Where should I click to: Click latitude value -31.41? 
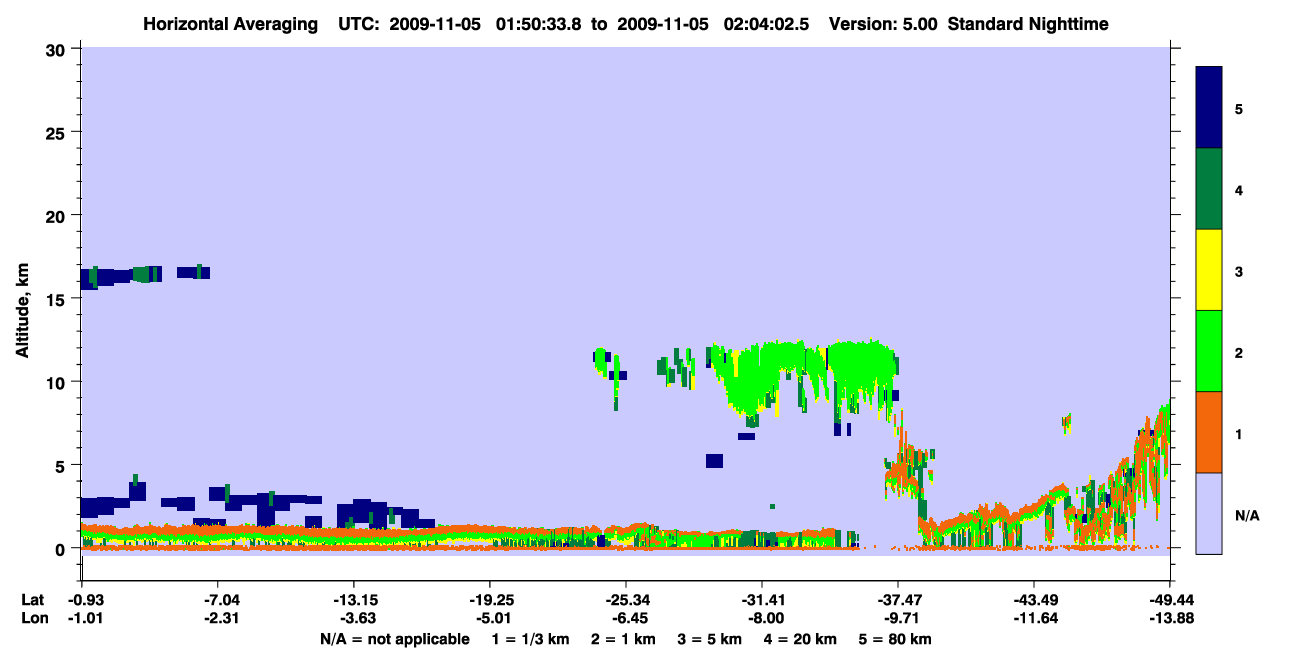pyautogui.click(x=761, y=600)
